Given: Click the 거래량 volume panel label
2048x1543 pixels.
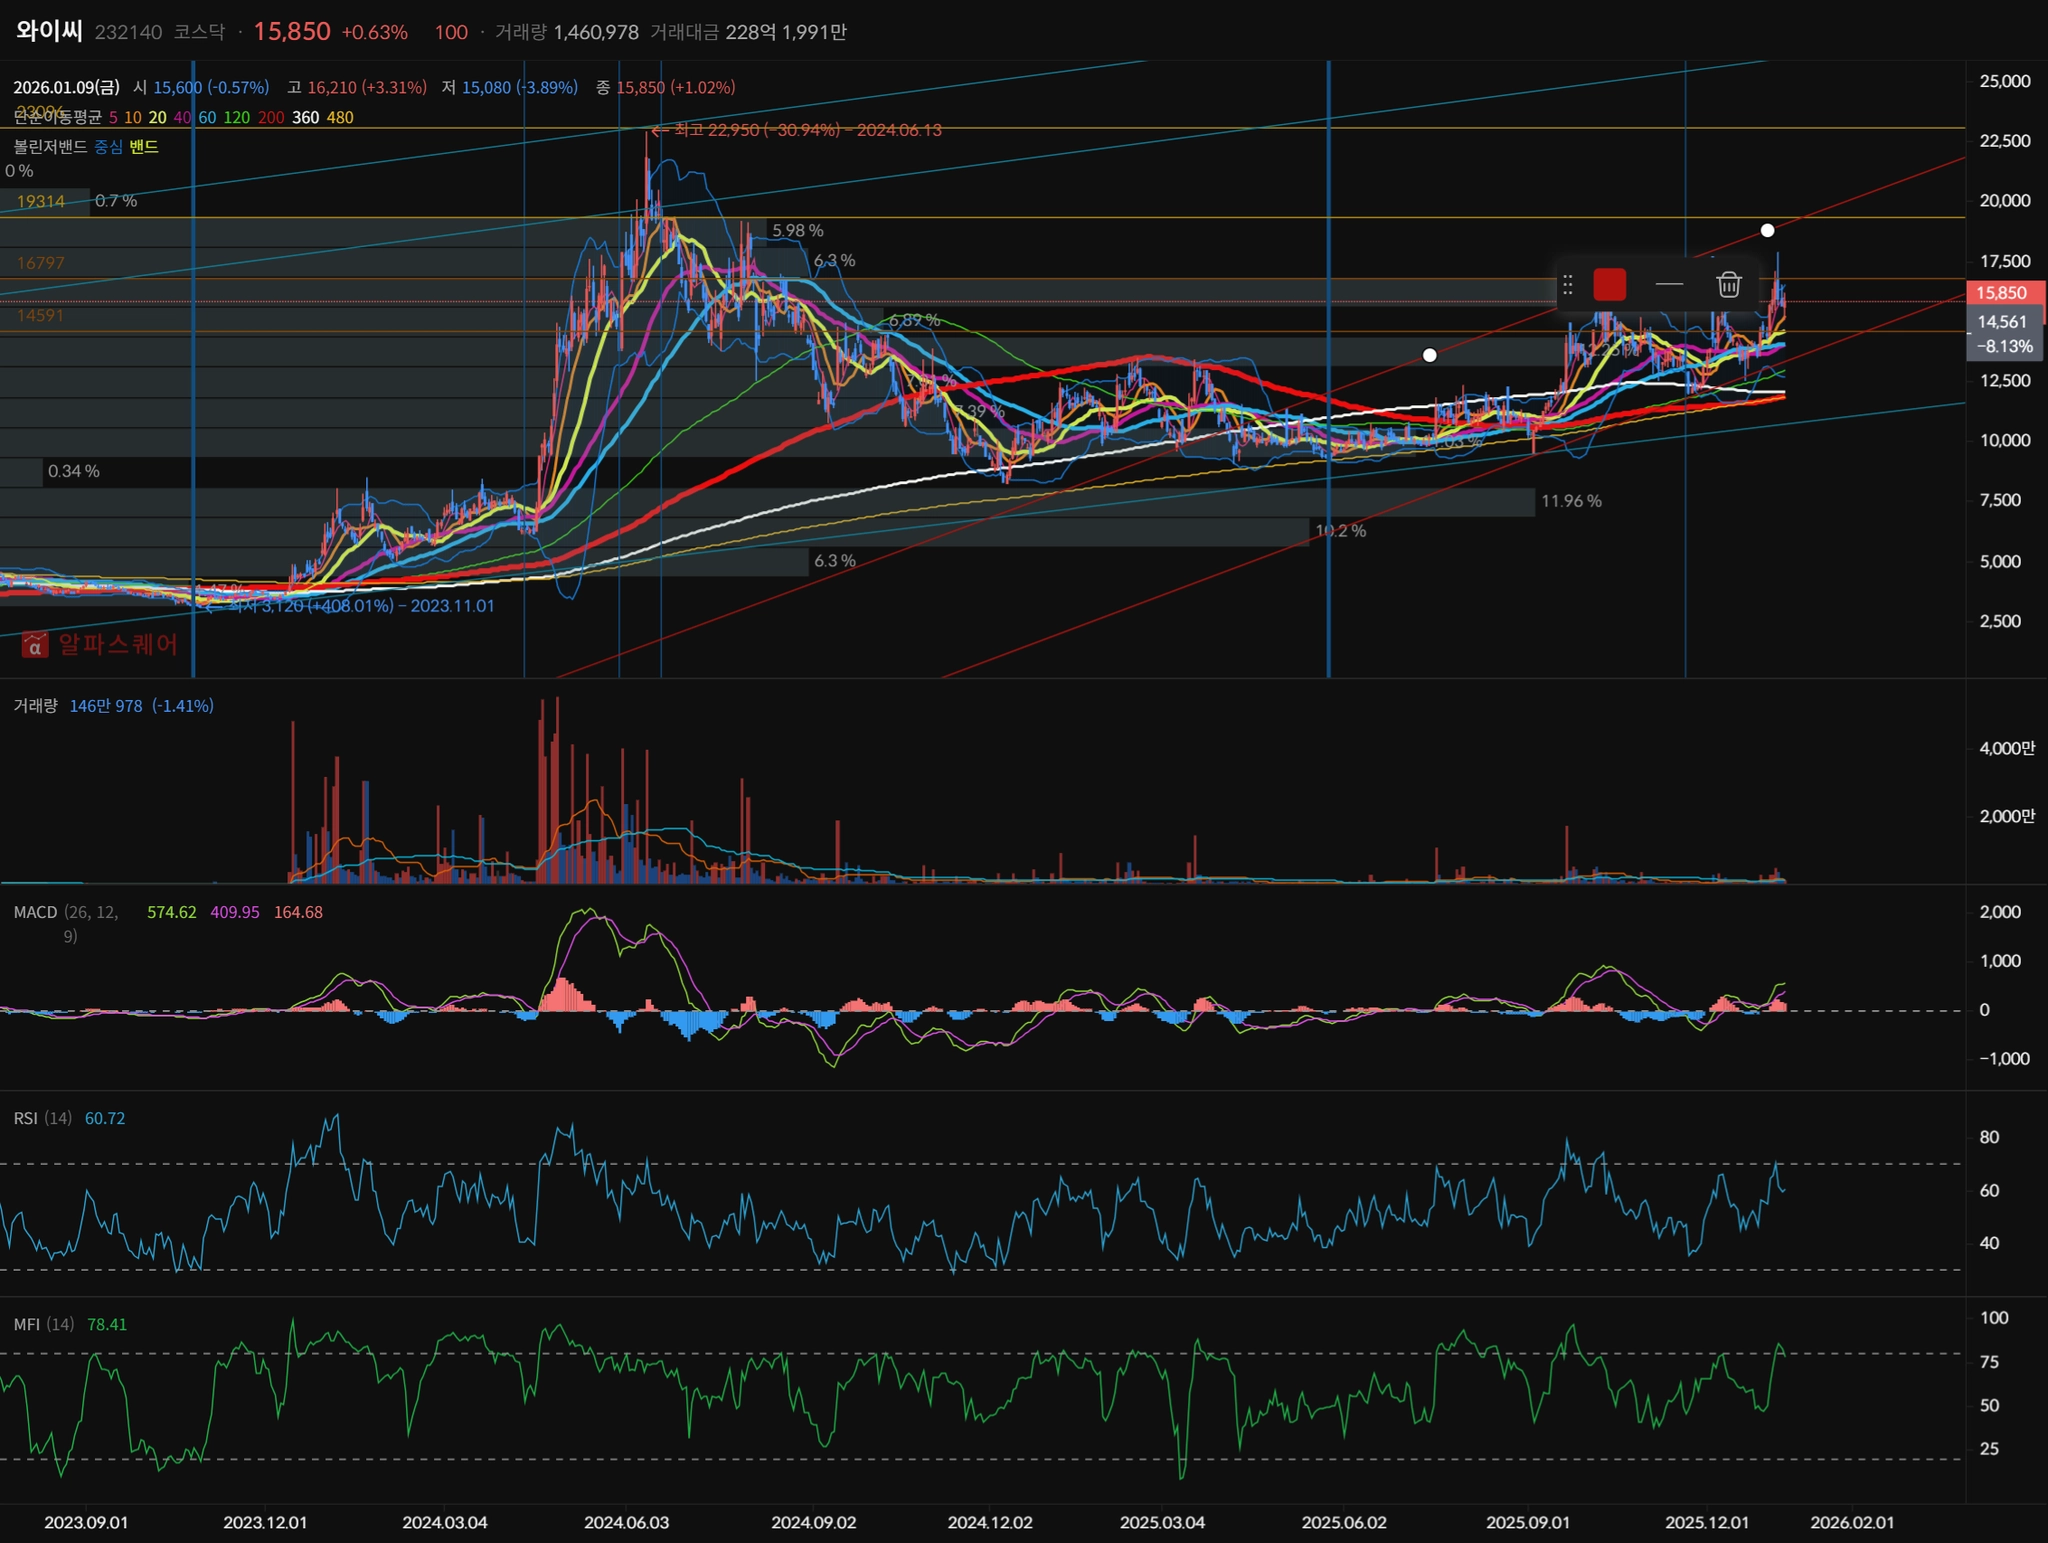Looking at the screenshot, I should pos(35,706).
